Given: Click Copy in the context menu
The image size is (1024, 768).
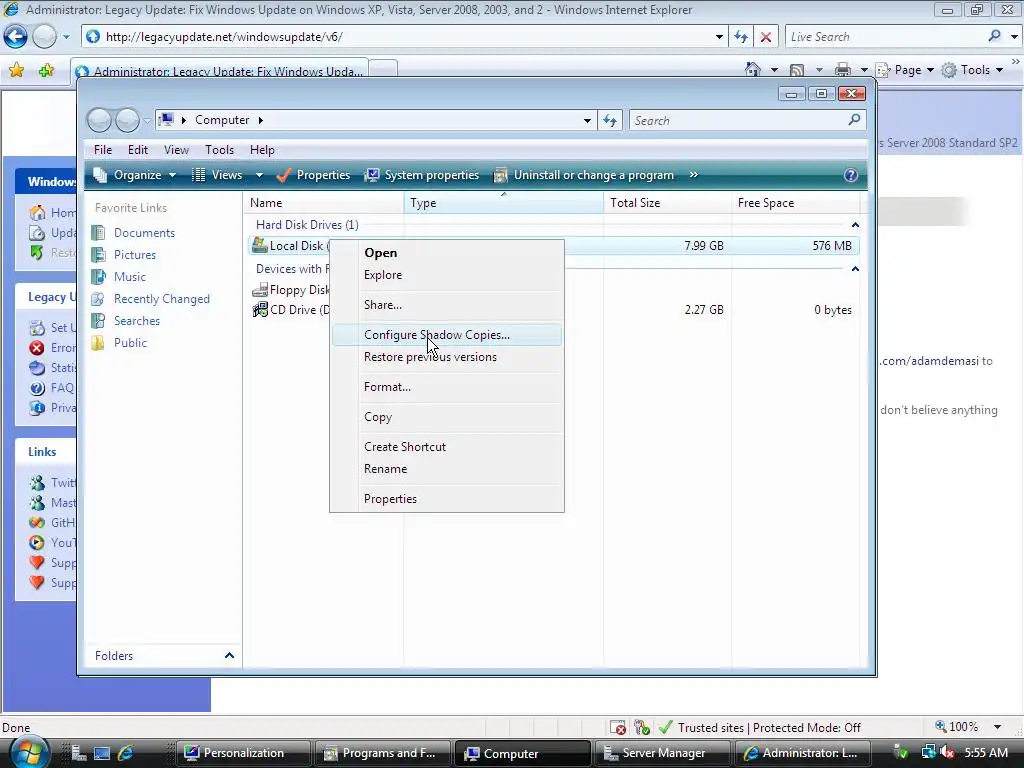Looking at the screenshot, I should pos(378,417).
